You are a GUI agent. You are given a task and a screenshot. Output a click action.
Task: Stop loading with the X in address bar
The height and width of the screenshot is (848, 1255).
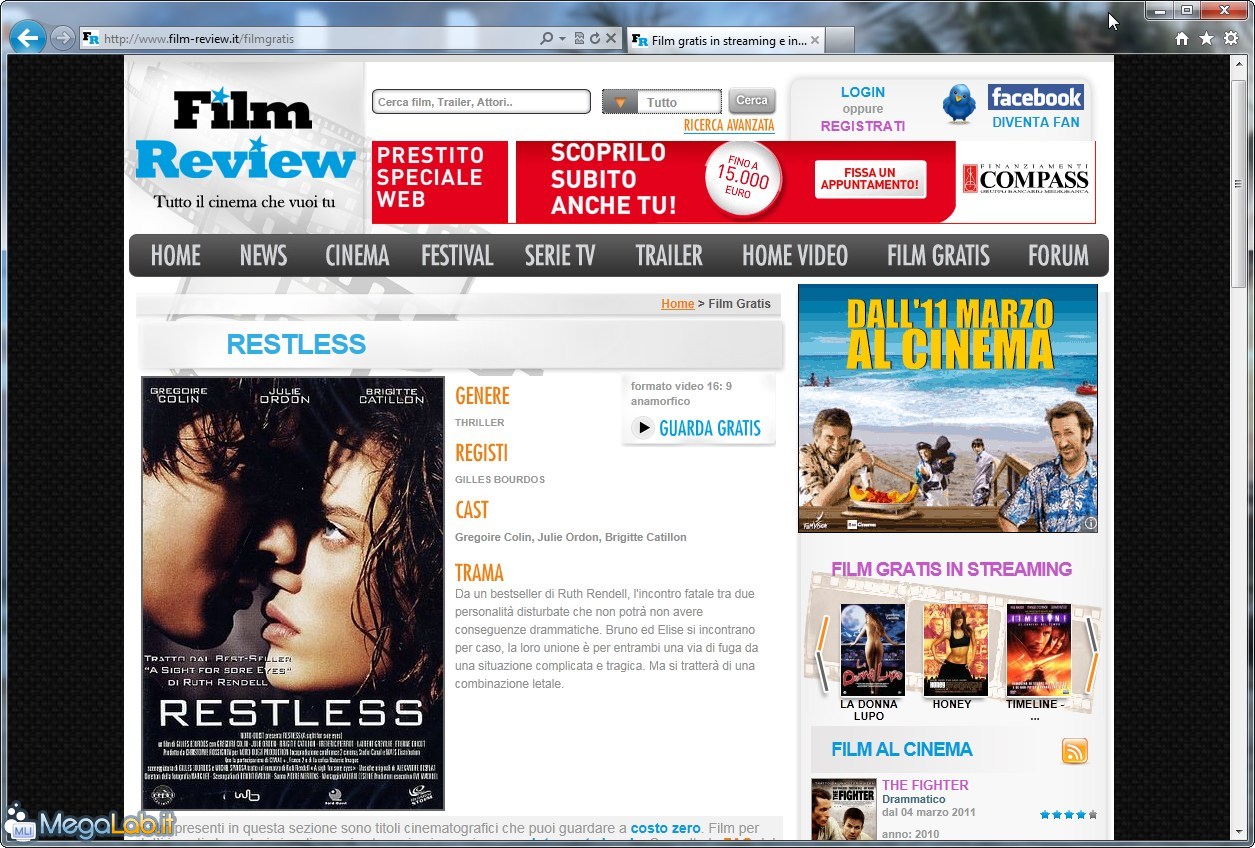pos(611,39)
